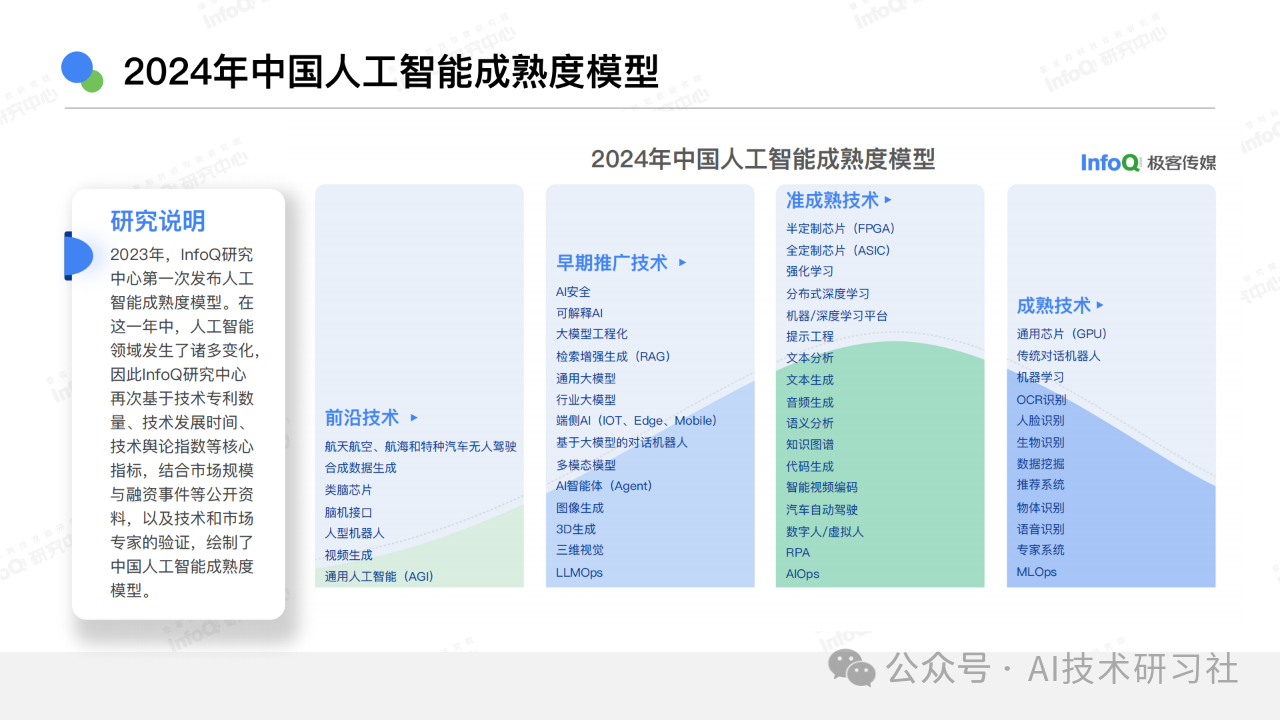
Task: Select 半定制芯片（FPGA） item
Action: (x=840, y=228)
